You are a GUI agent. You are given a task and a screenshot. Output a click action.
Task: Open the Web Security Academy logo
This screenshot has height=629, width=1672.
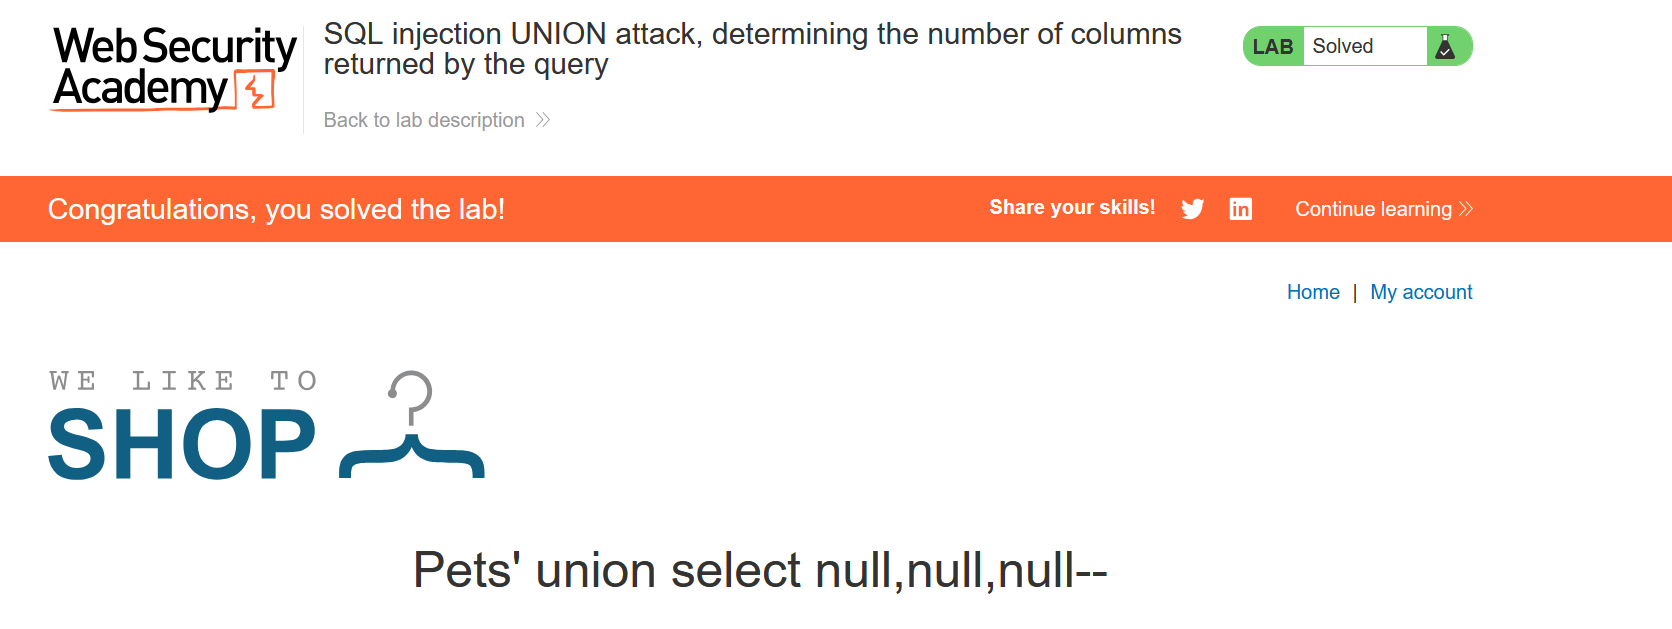tap(174, 68)
